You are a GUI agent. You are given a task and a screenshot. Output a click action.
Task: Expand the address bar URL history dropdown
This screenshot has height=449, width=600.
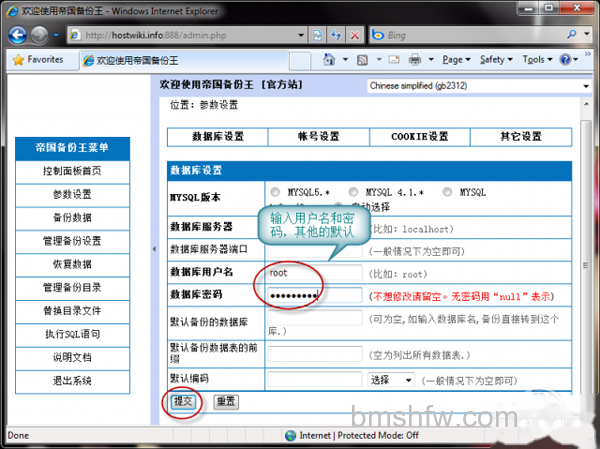point(301,35)
